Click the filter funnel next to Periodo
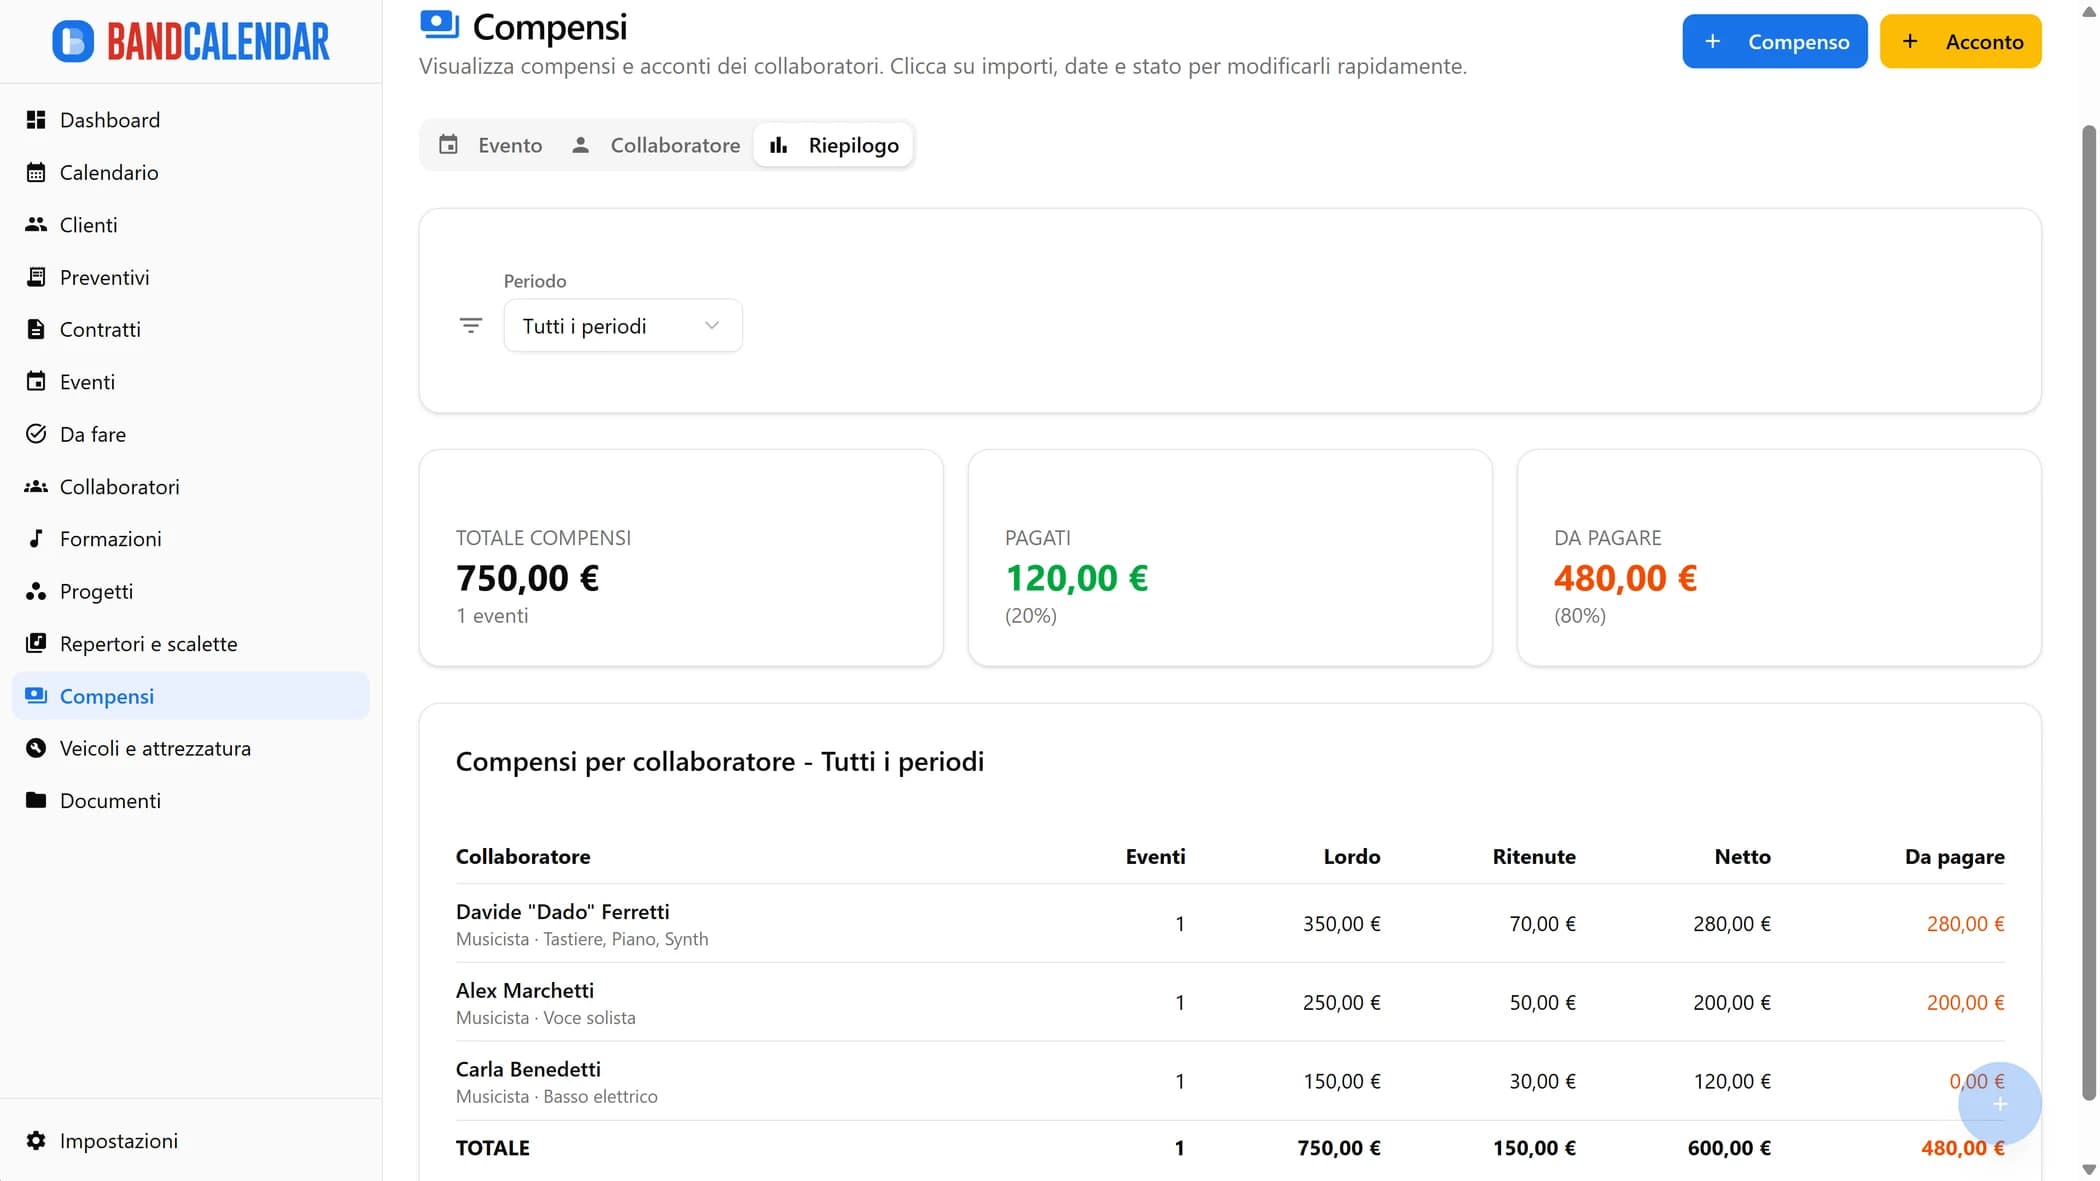 click(x=470, y=324)
